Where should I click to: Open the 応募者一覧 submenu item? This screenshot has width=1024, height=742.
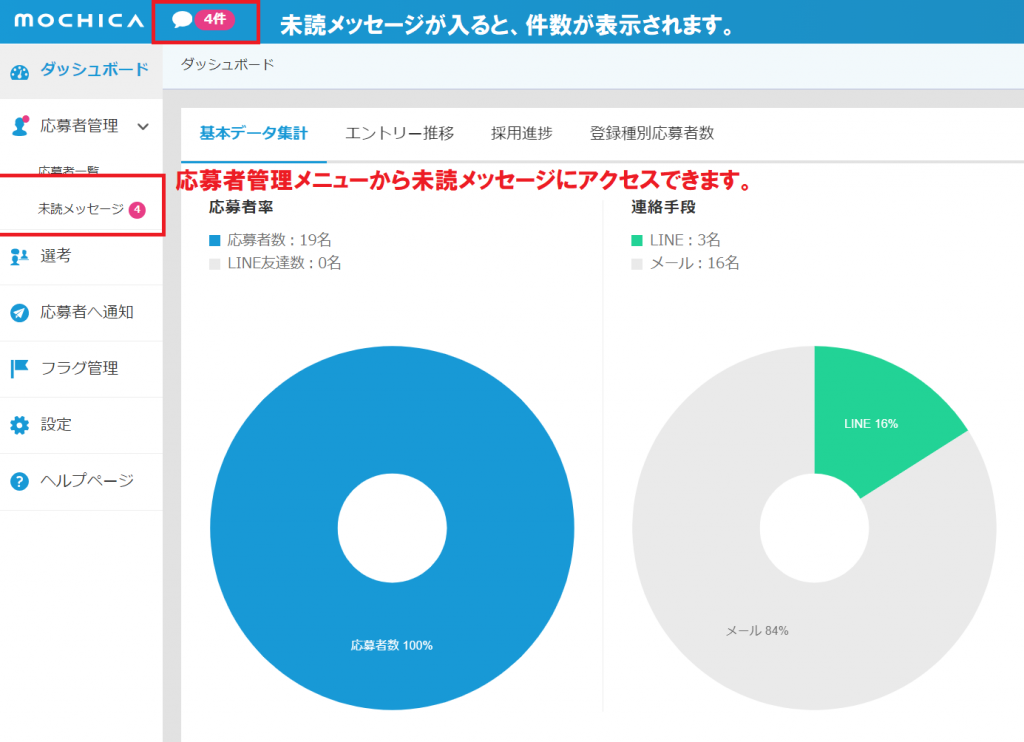(68, 170)
